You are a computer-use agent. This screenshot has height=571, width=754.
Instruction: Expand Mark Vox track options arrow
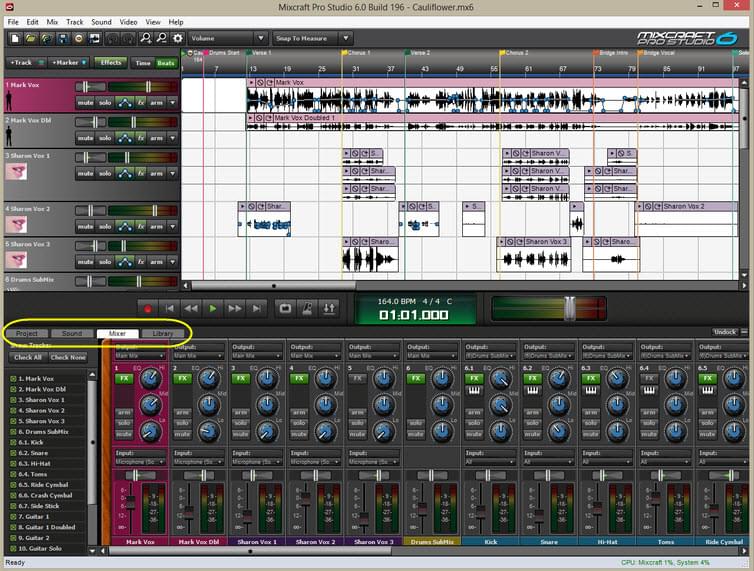pos(172,102)
